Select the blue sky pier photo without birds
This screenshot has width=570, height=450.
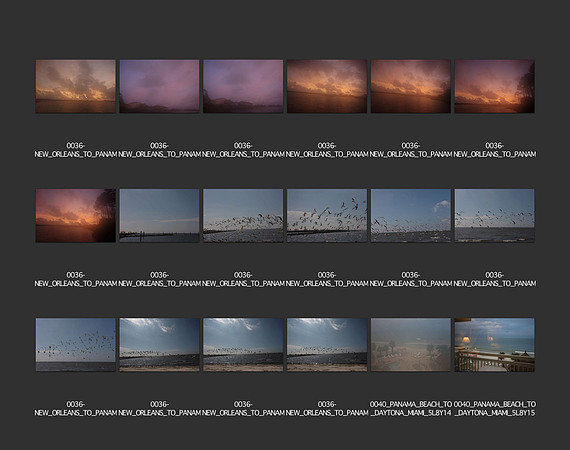click(160, 216)
